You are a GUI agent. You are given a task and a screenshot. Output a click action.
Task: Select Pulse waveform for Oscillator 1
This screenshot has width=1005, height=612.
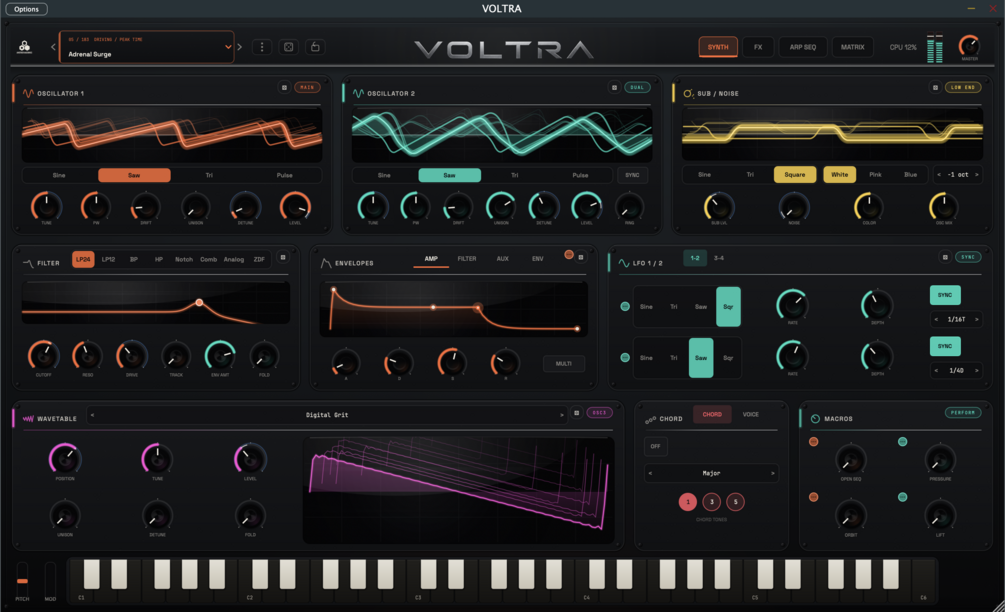tap(284, 175)
